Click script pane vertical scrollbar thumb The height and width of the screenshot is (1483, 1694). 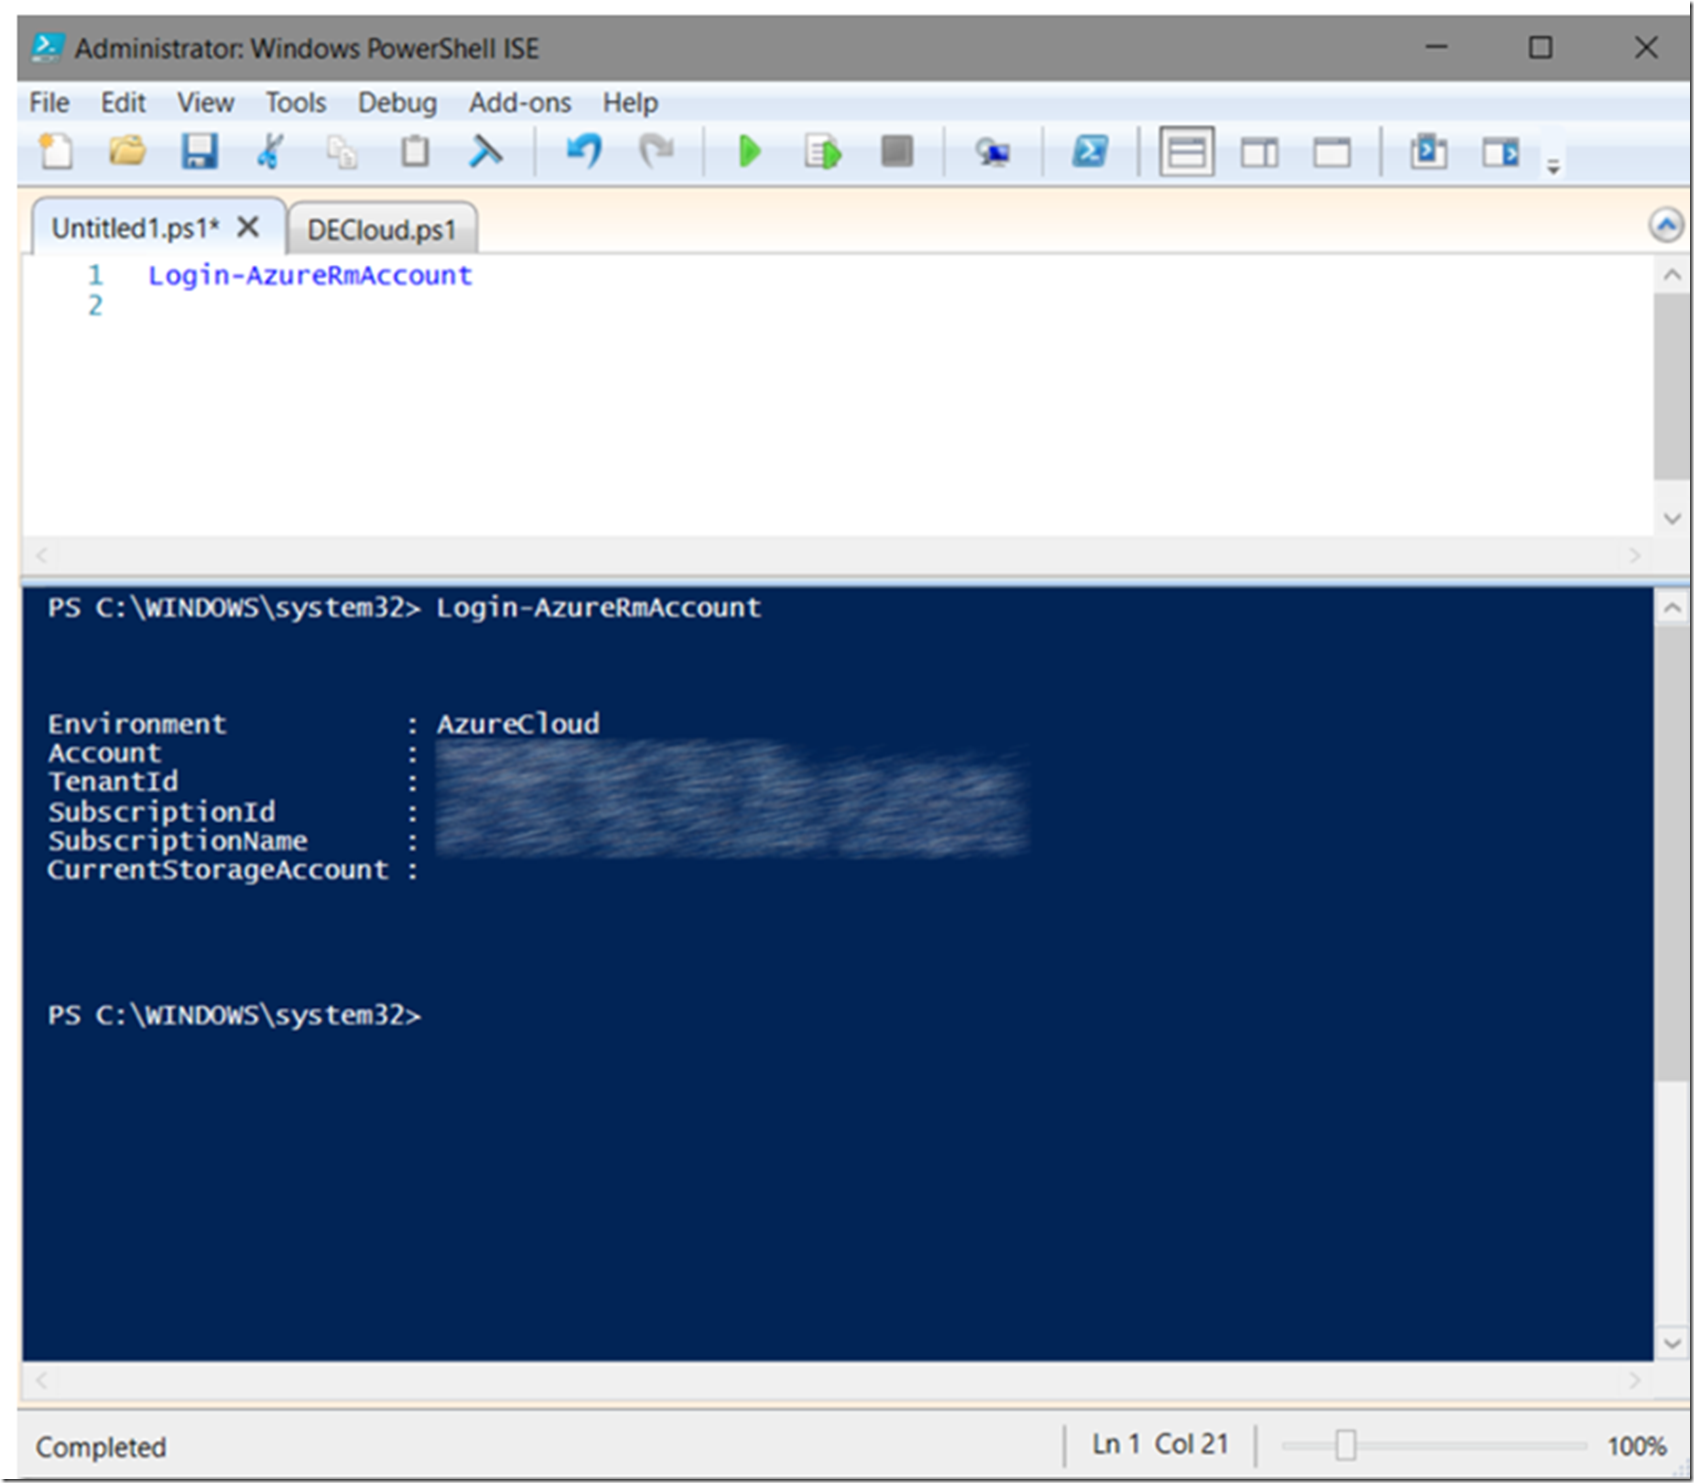(1671, 386)
